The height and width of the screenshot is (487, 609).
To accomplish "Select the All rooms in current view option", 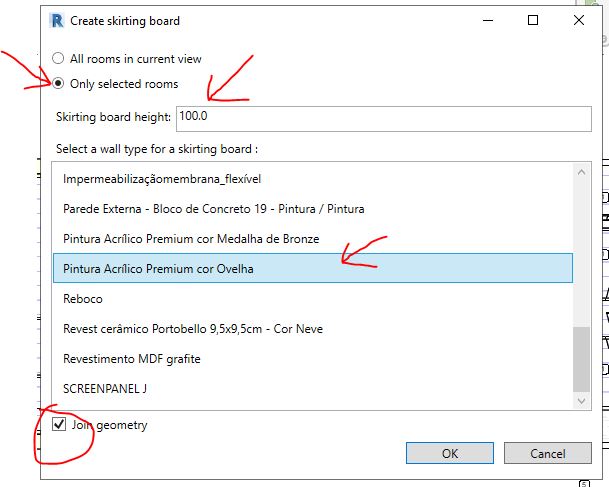I will (x=58, y=59).
